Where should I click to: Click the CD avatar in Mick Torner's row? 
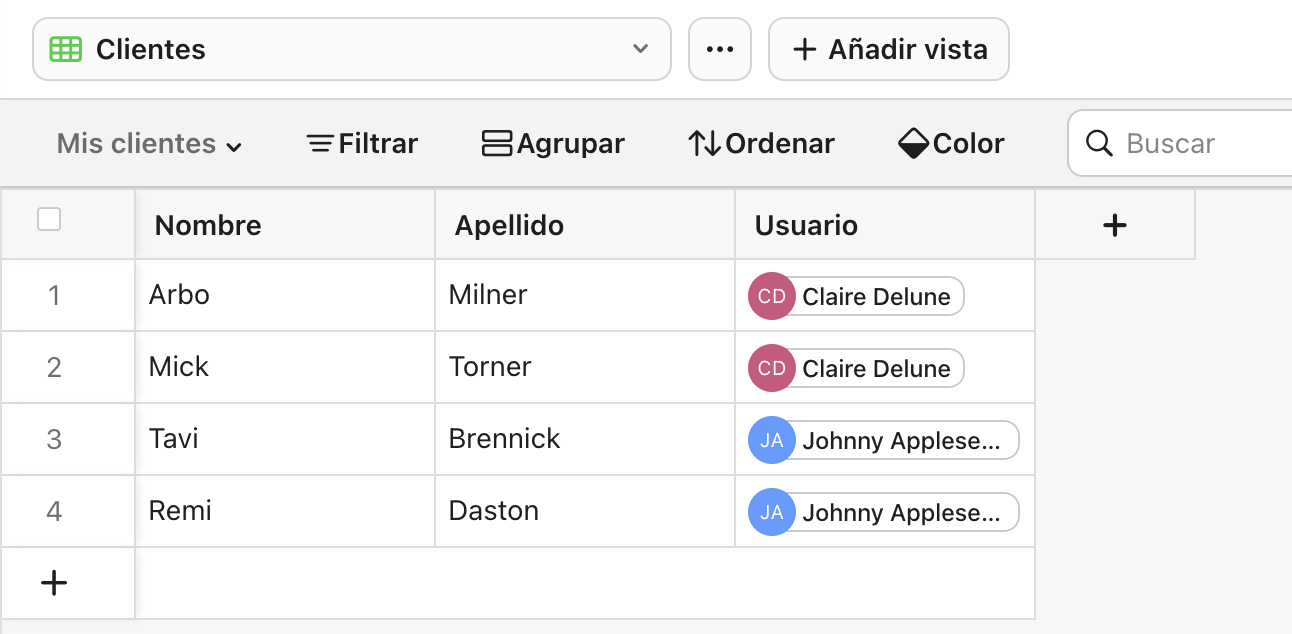(x=771, y=368)
